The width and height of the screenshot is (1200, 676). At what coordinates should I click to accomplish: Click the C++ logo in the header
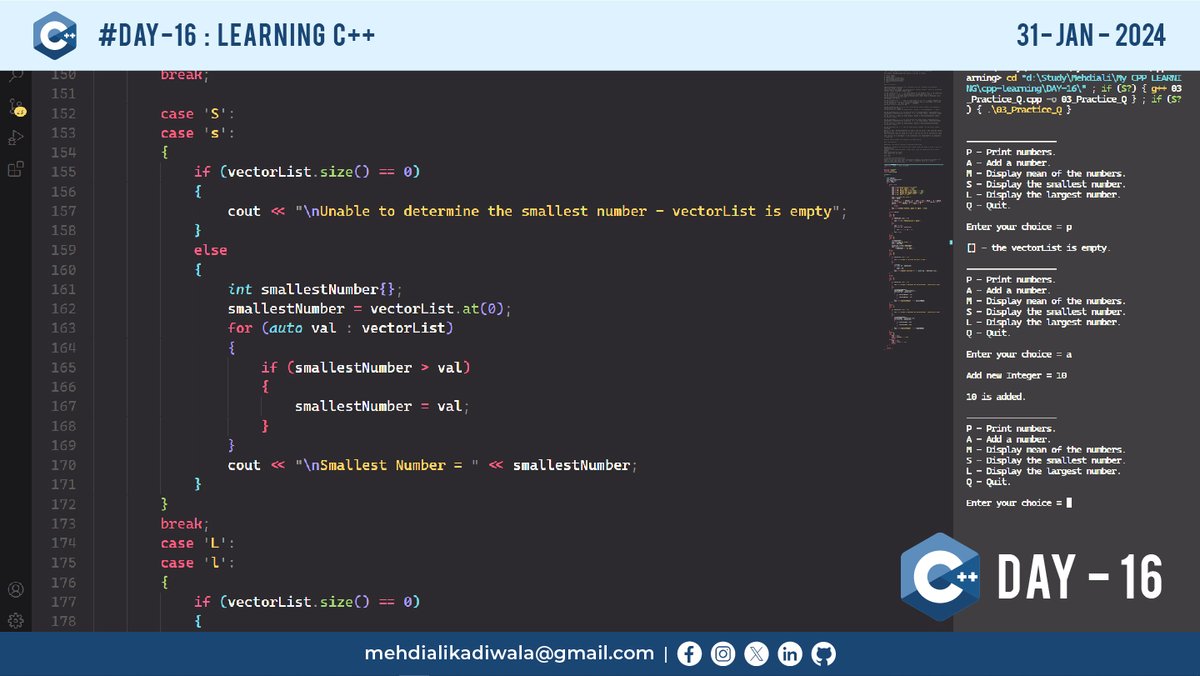[x=55, y=35]
